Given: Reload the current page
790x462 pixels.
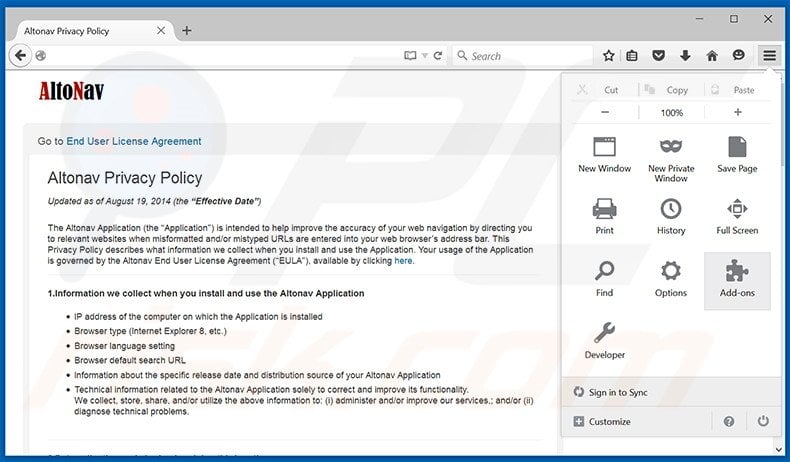Looking at the screenshot, I should pos(438,55).
